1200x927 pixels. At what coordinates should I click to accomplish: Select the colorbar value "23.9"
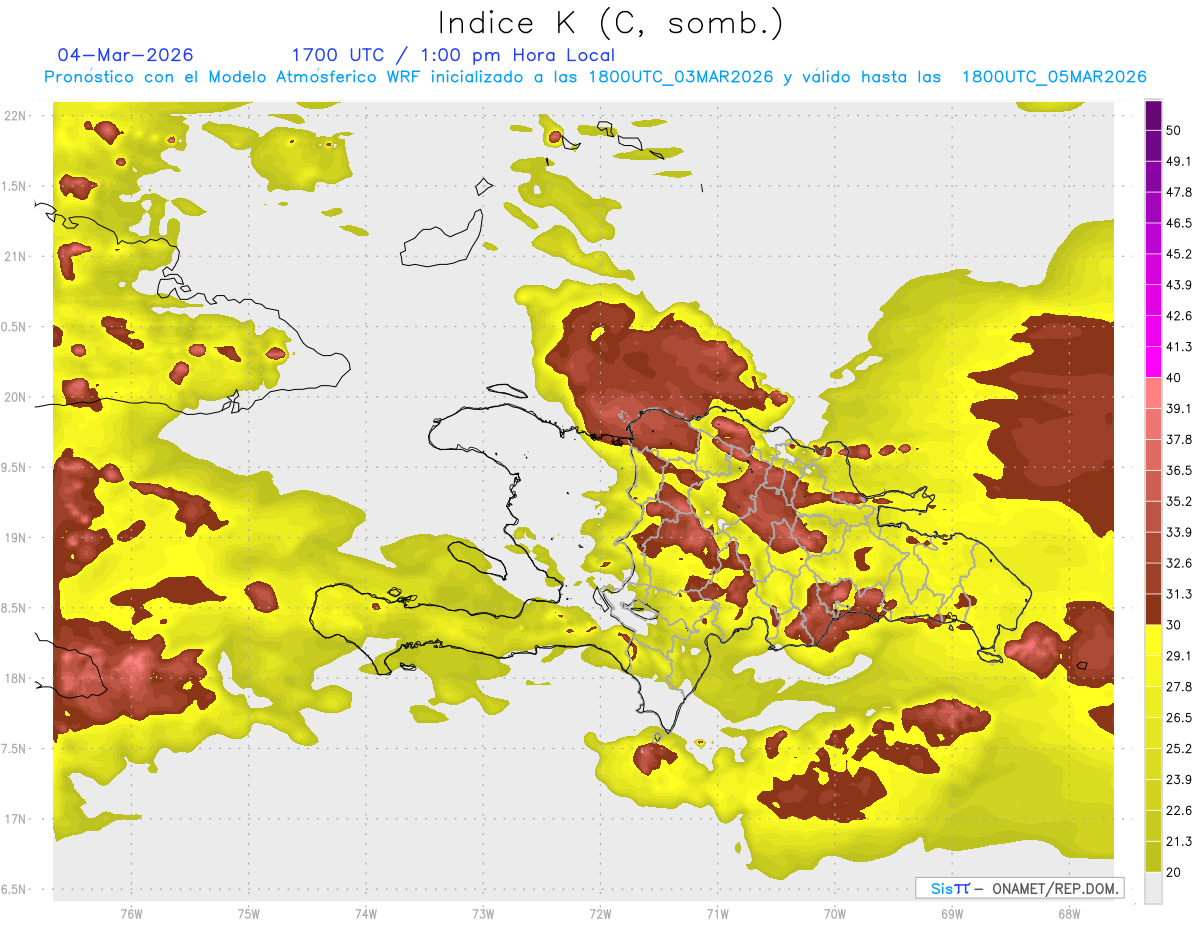[x=1179, y=780]
